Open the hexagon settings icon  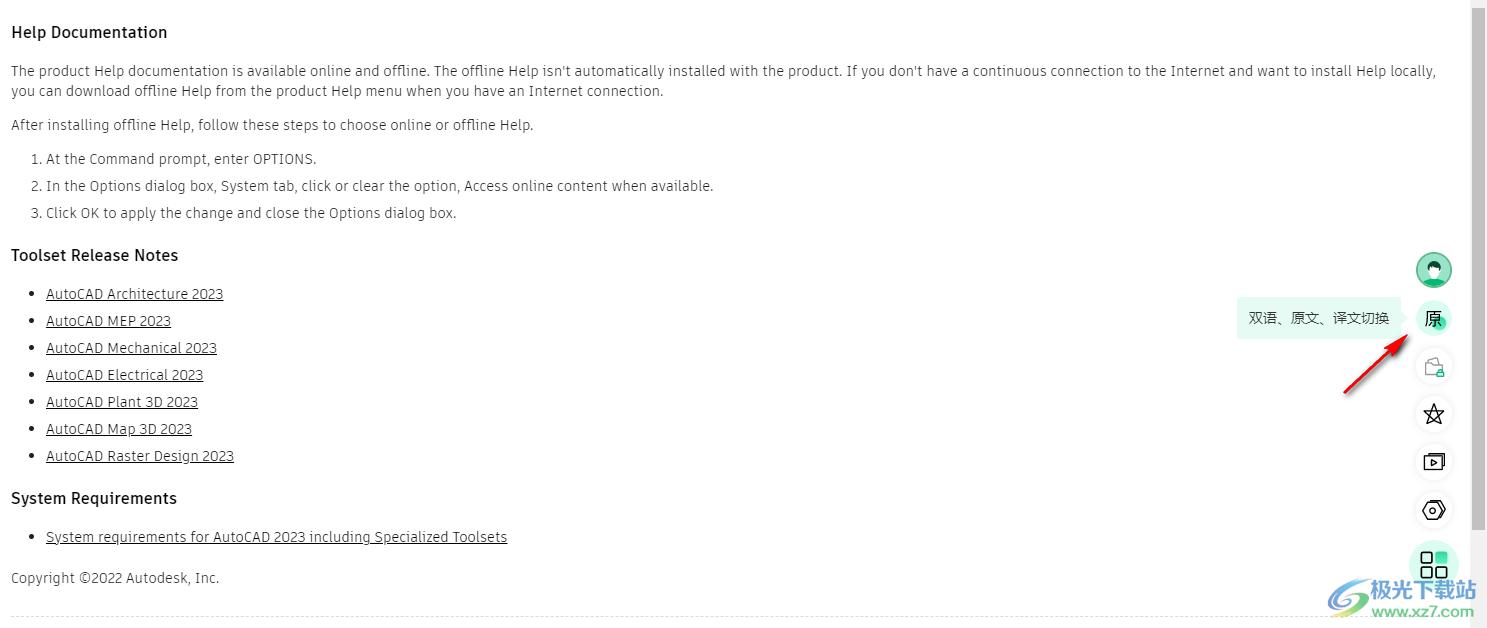[x=1433, y=510]
